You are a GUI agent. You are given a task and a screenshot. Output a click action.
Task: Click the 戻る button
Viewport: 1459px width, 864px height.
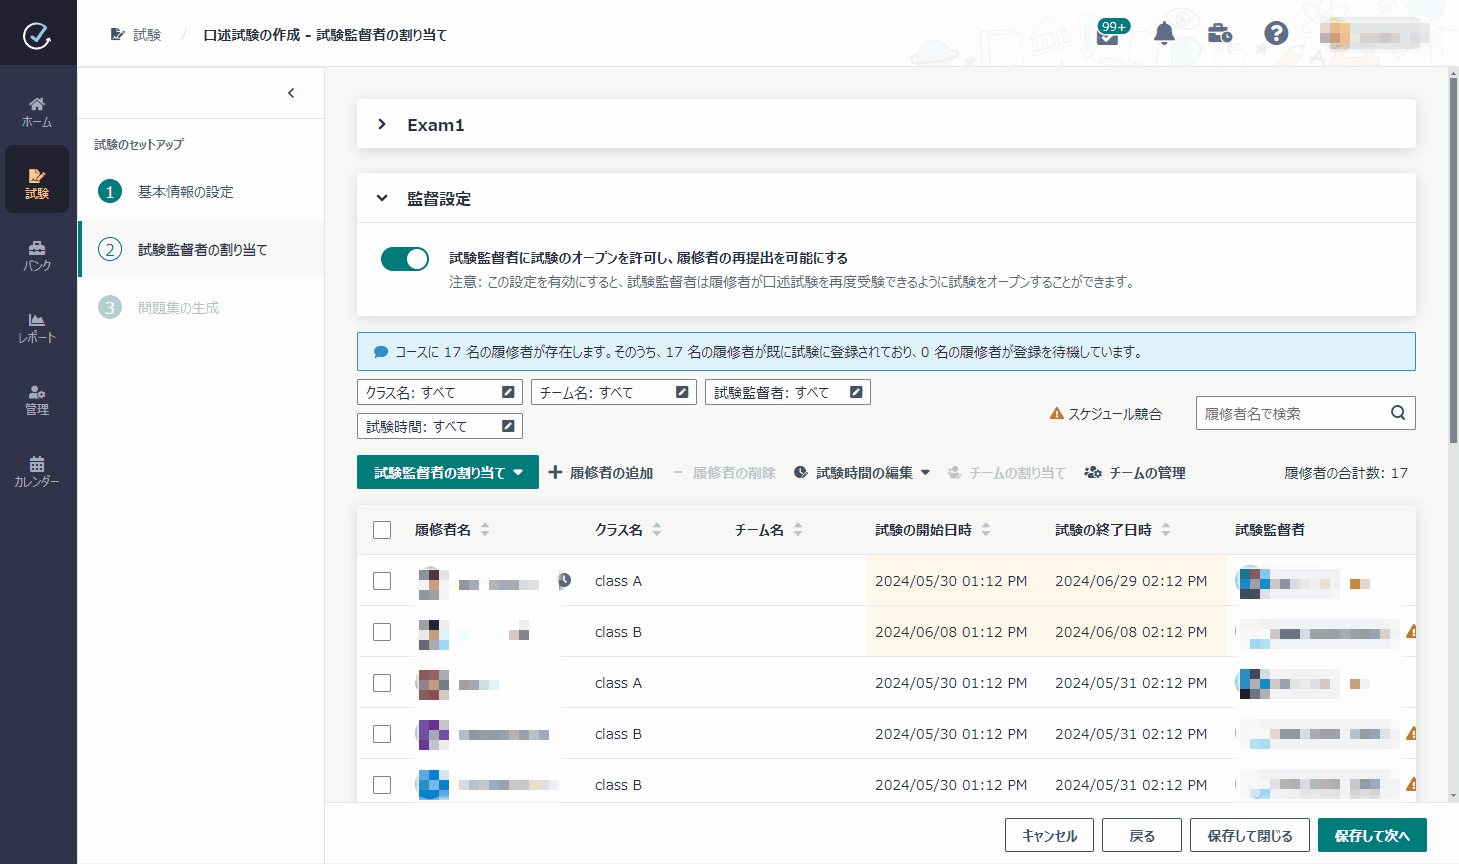pos(1142,835)
